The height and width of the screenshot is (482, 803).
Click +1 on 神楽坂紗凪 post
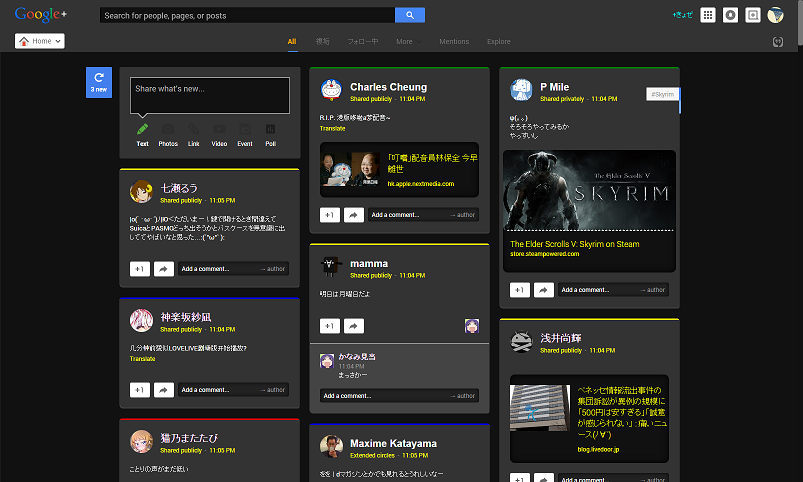[x=140, y=390]
